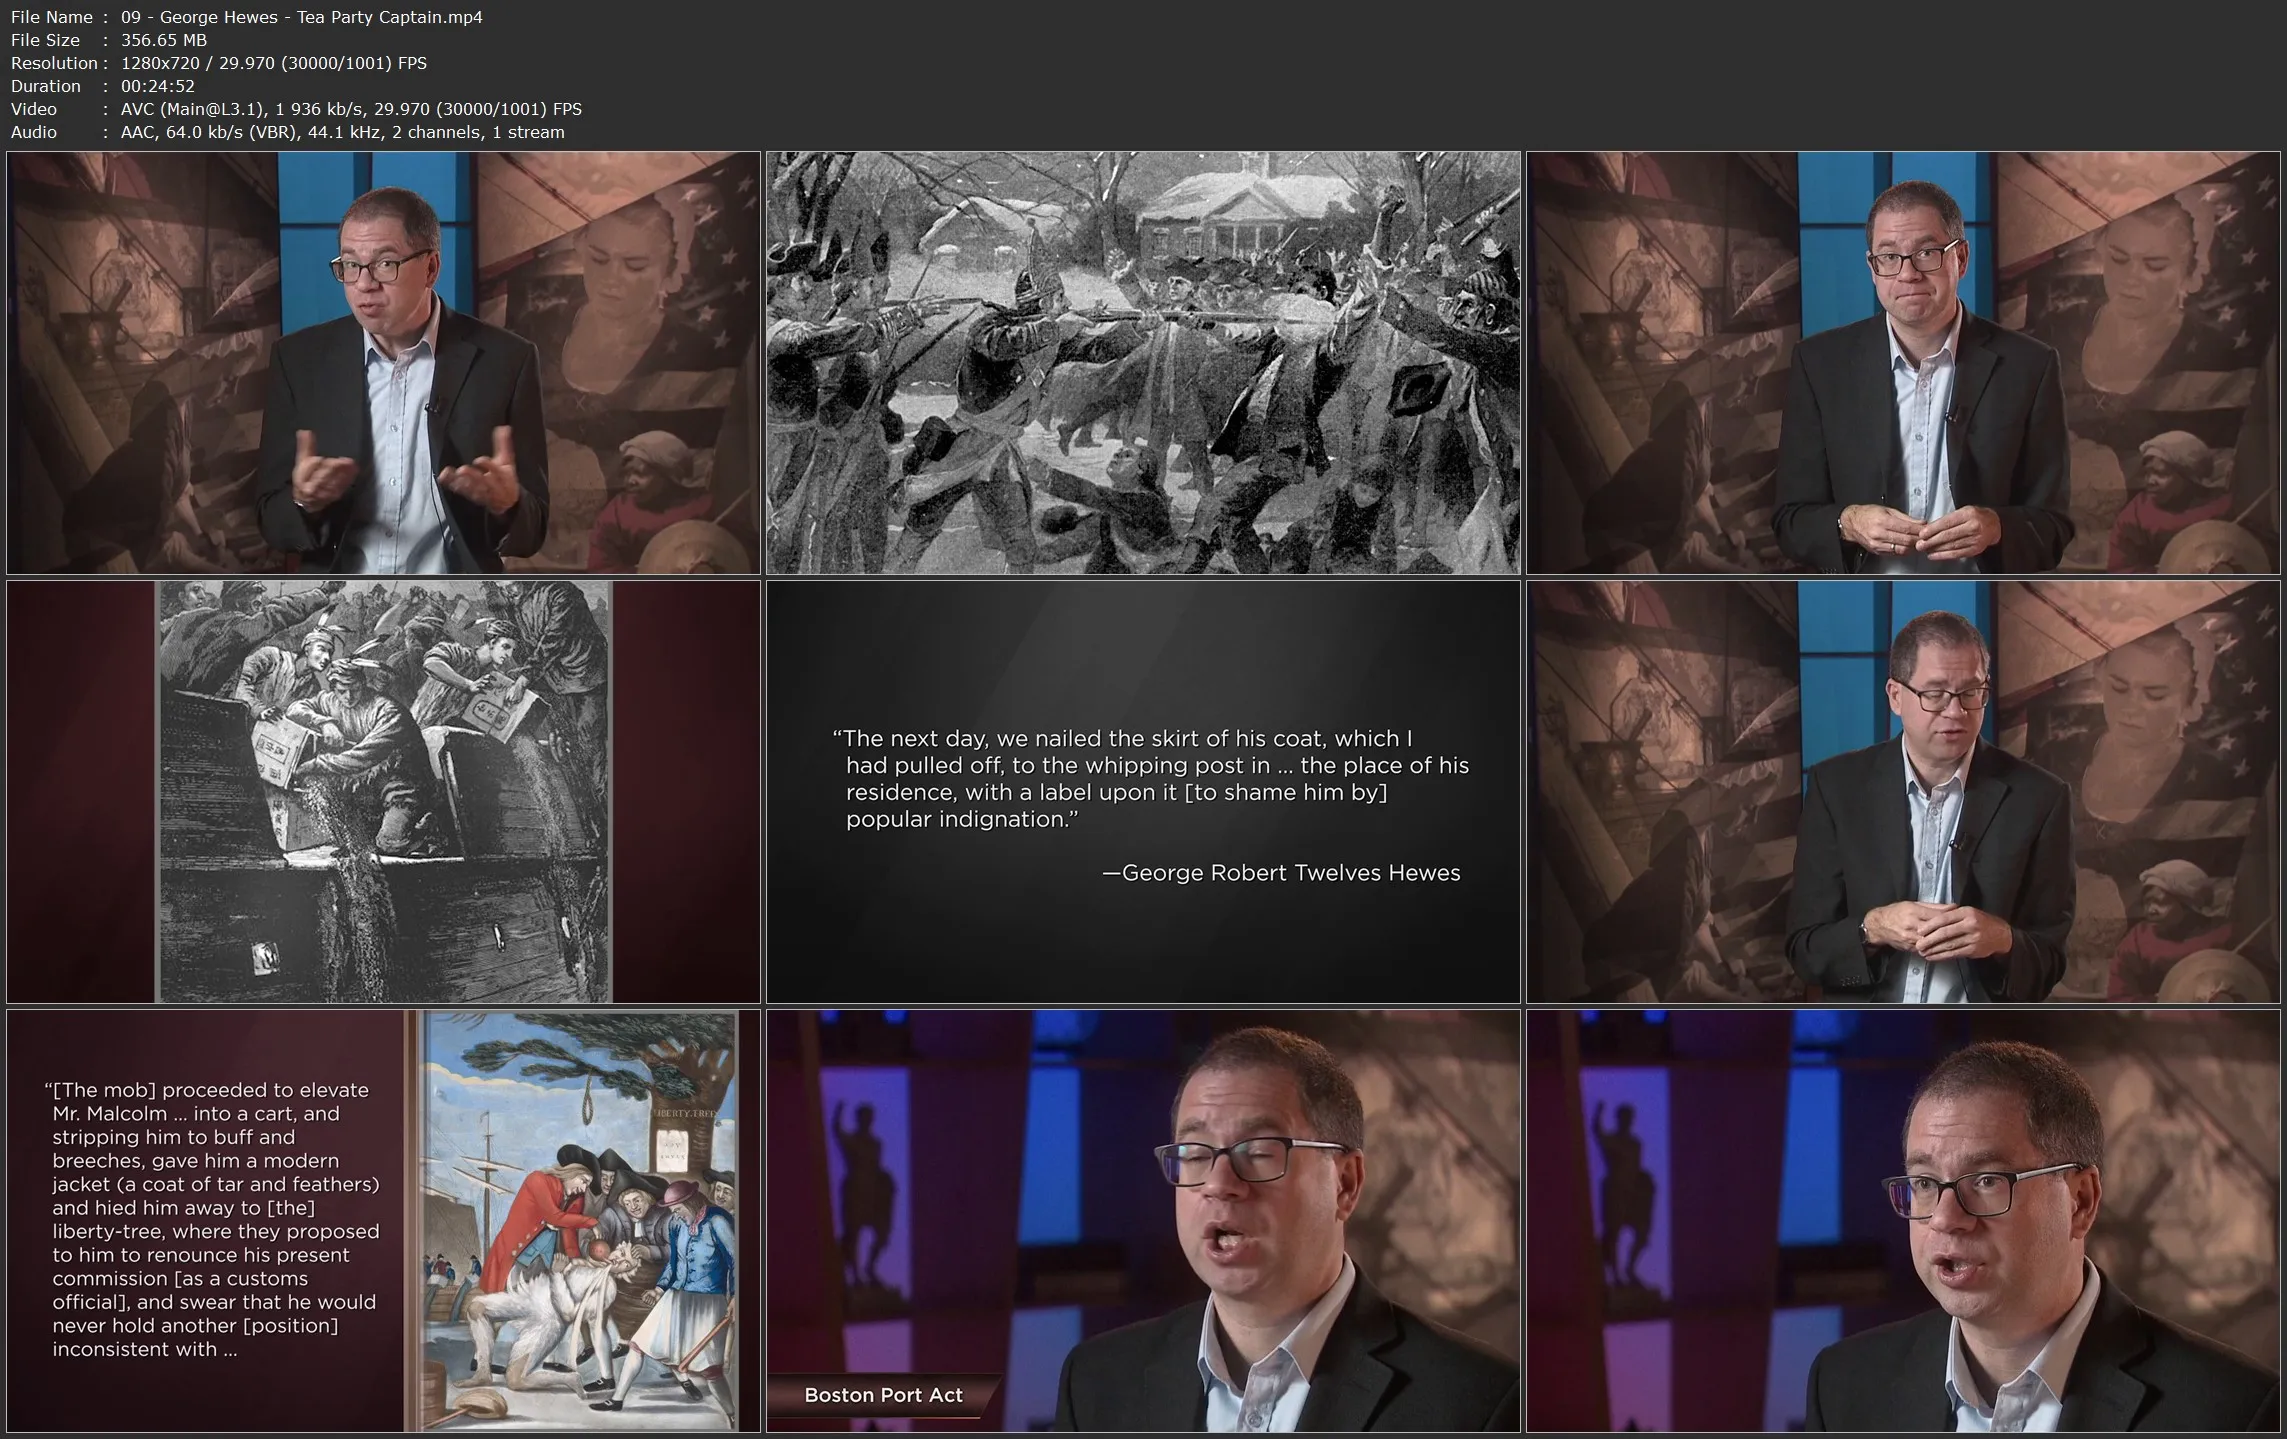Open the tea chests dumped overboard engraving thumbnail

point(383,792)
